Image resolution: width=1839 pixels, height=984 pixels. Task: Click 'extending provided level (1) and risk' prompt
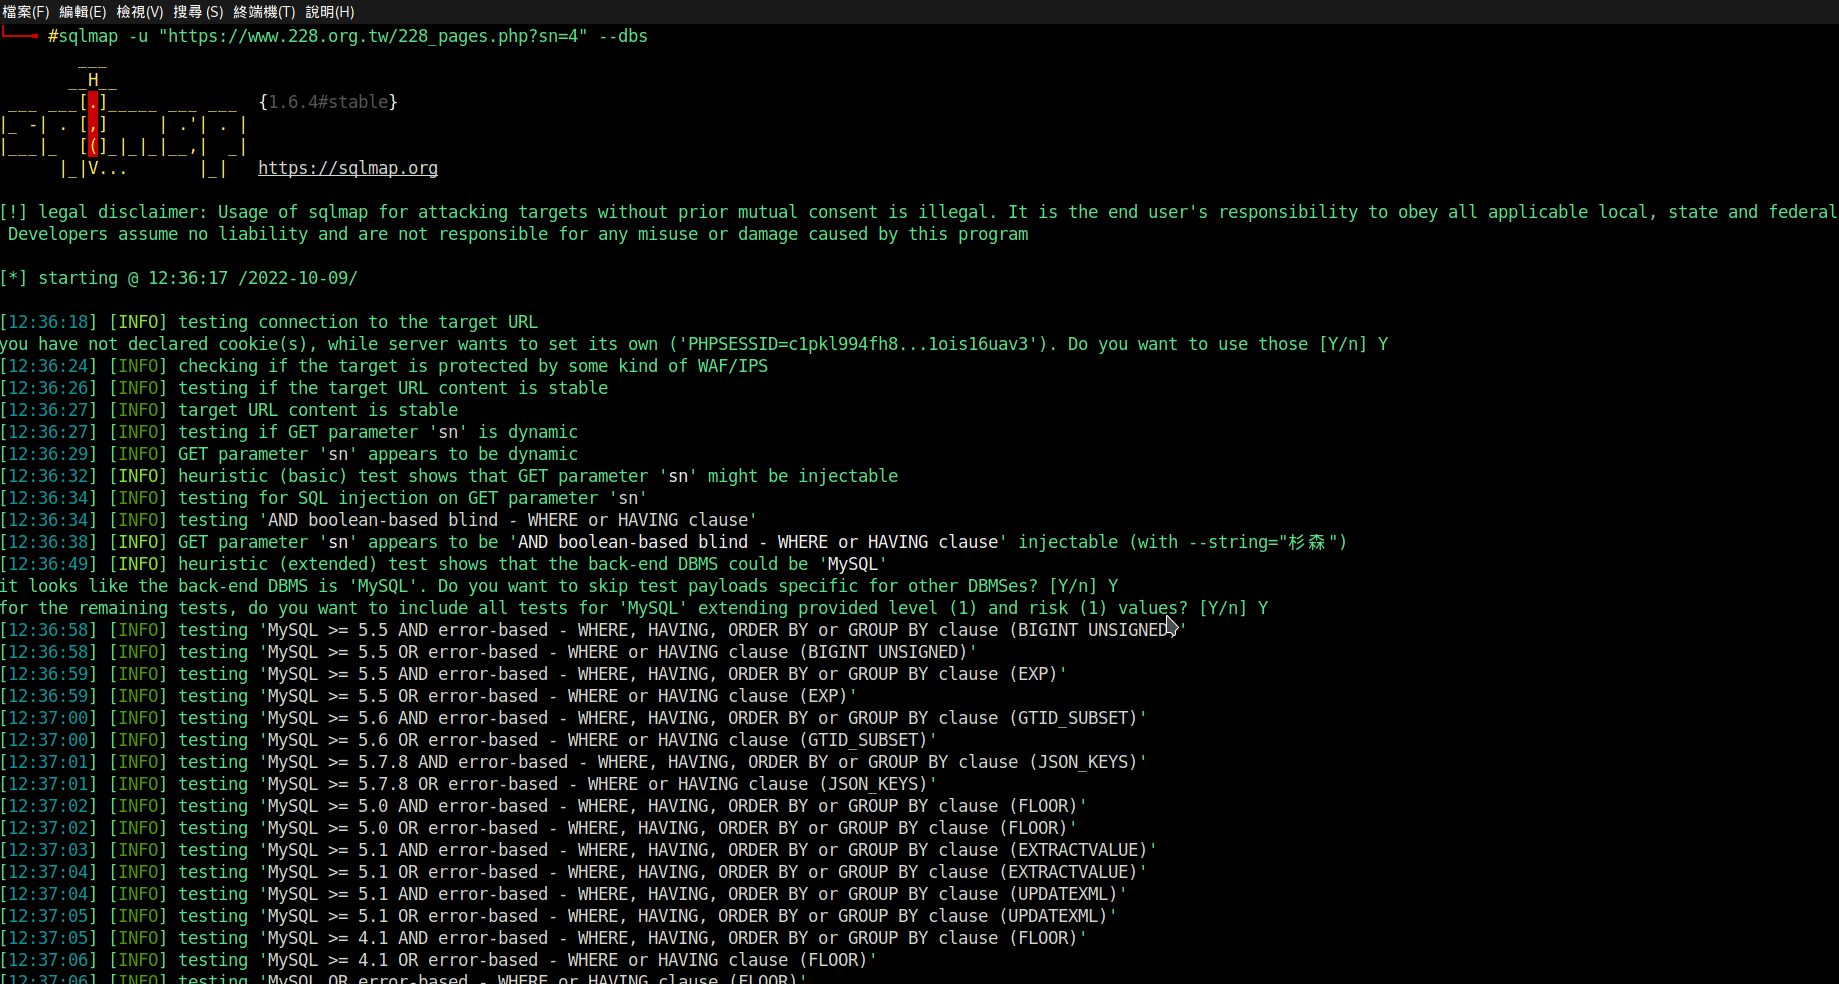pos(634,608)
